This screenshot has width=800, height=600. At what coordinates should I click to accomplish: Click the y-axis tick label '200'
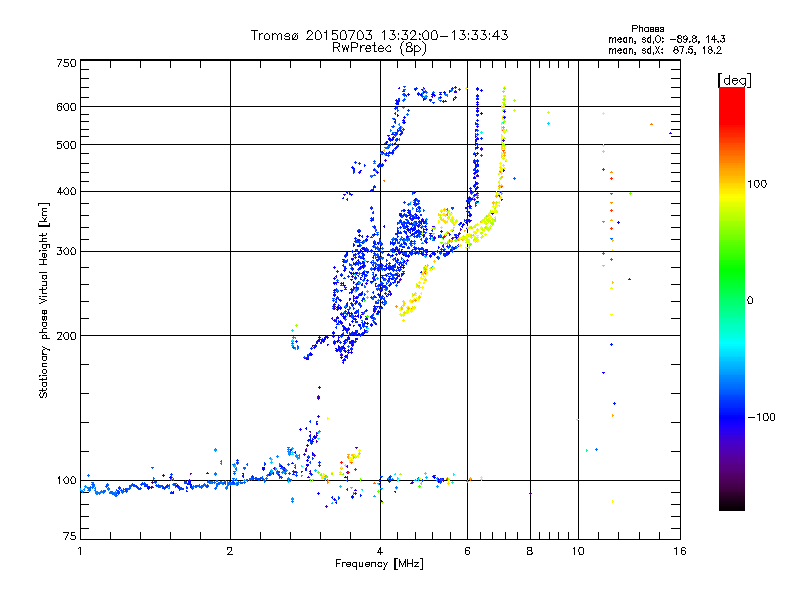pyautogui.click(x=66, y=336)
